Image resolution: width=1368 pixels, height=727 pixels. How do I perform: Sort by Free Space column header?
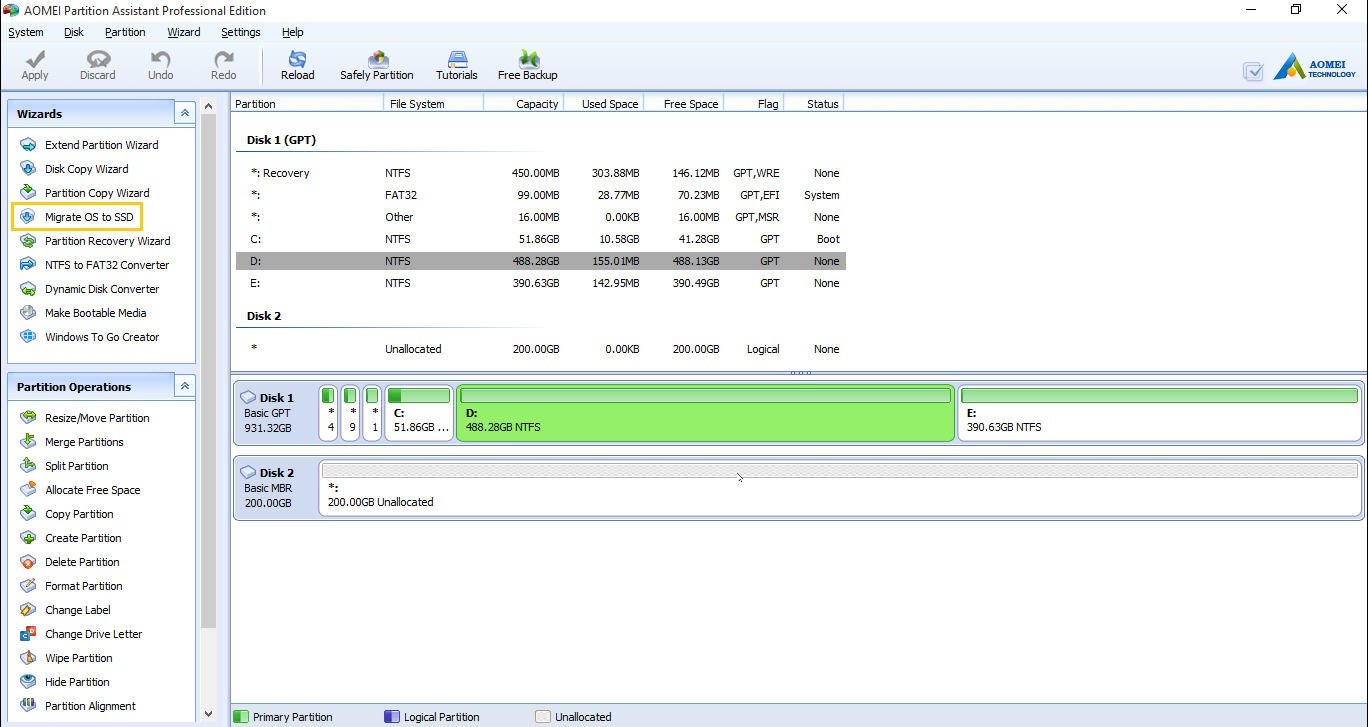[x=684, y=103]
